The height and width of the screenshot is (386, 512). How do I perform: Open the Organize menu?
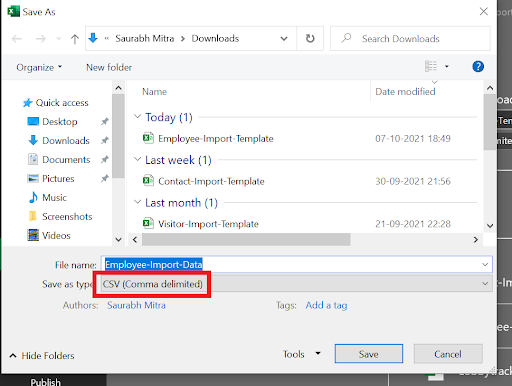[x=39, y=67]
